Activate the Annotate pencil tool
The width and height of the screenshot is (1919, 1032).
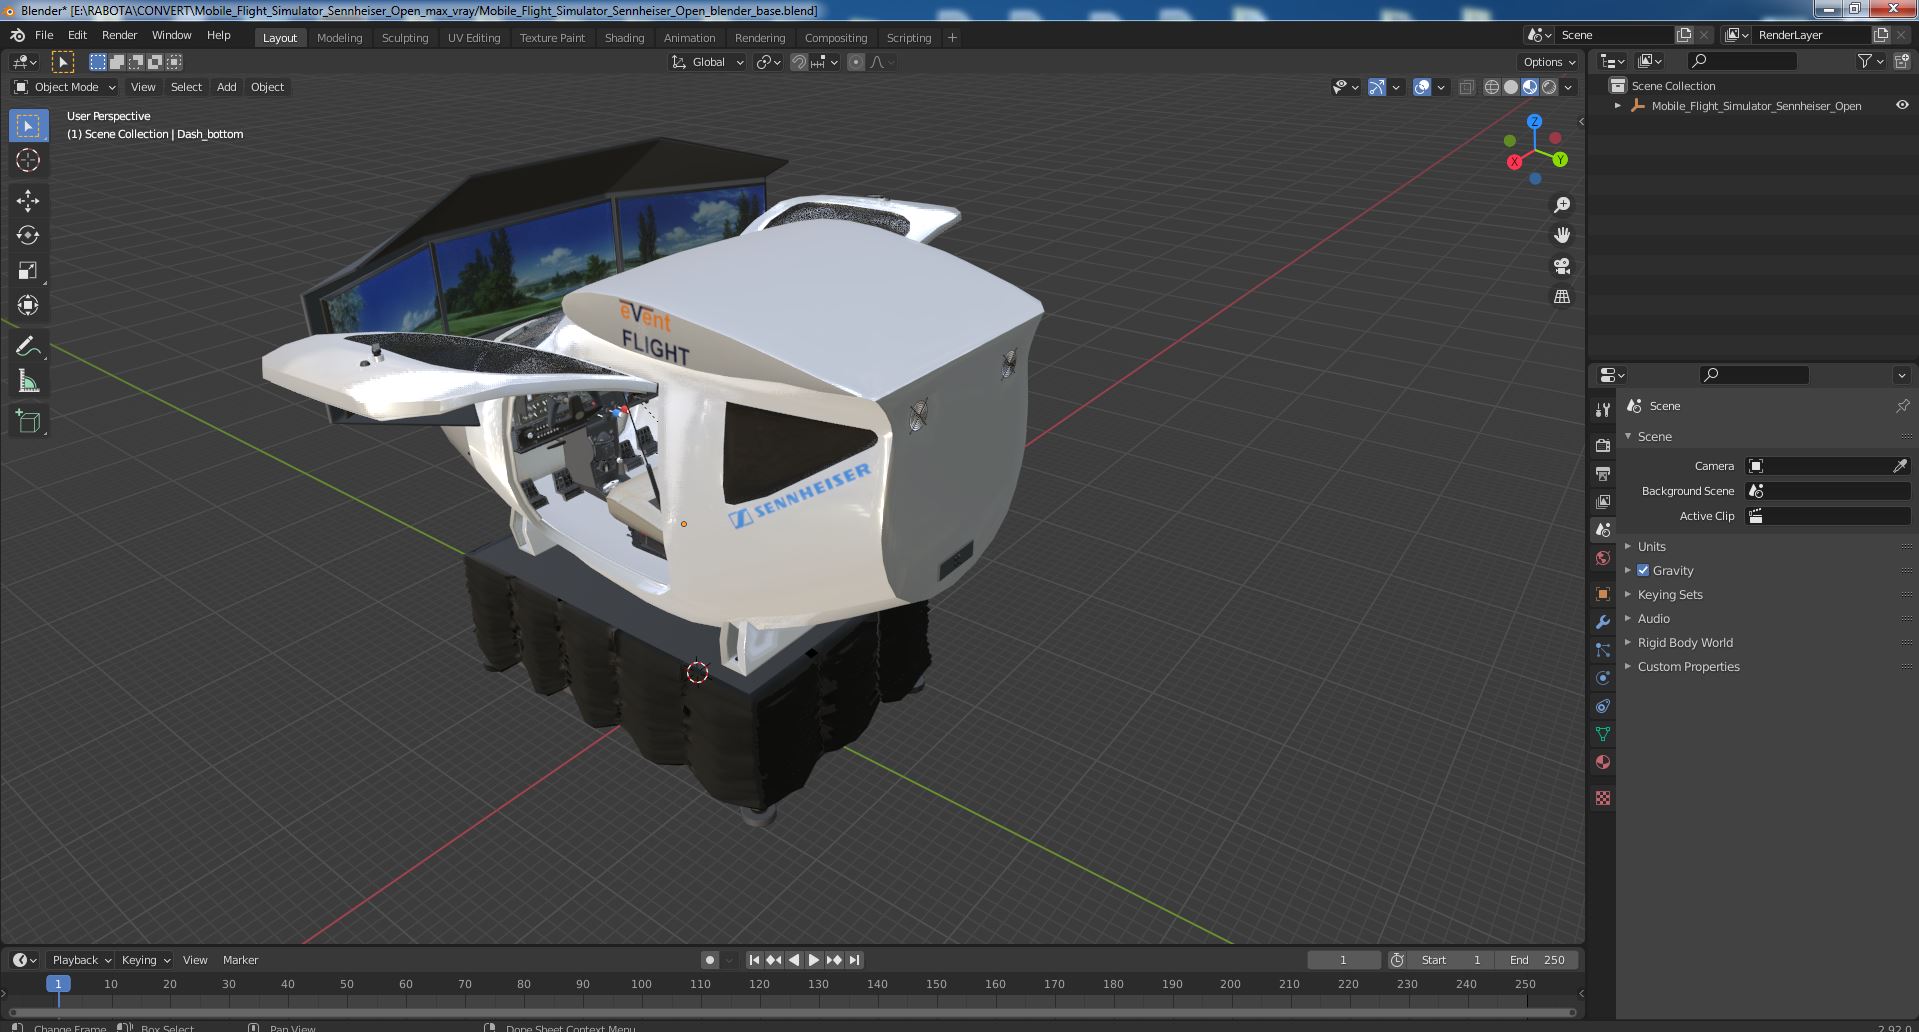28,346
